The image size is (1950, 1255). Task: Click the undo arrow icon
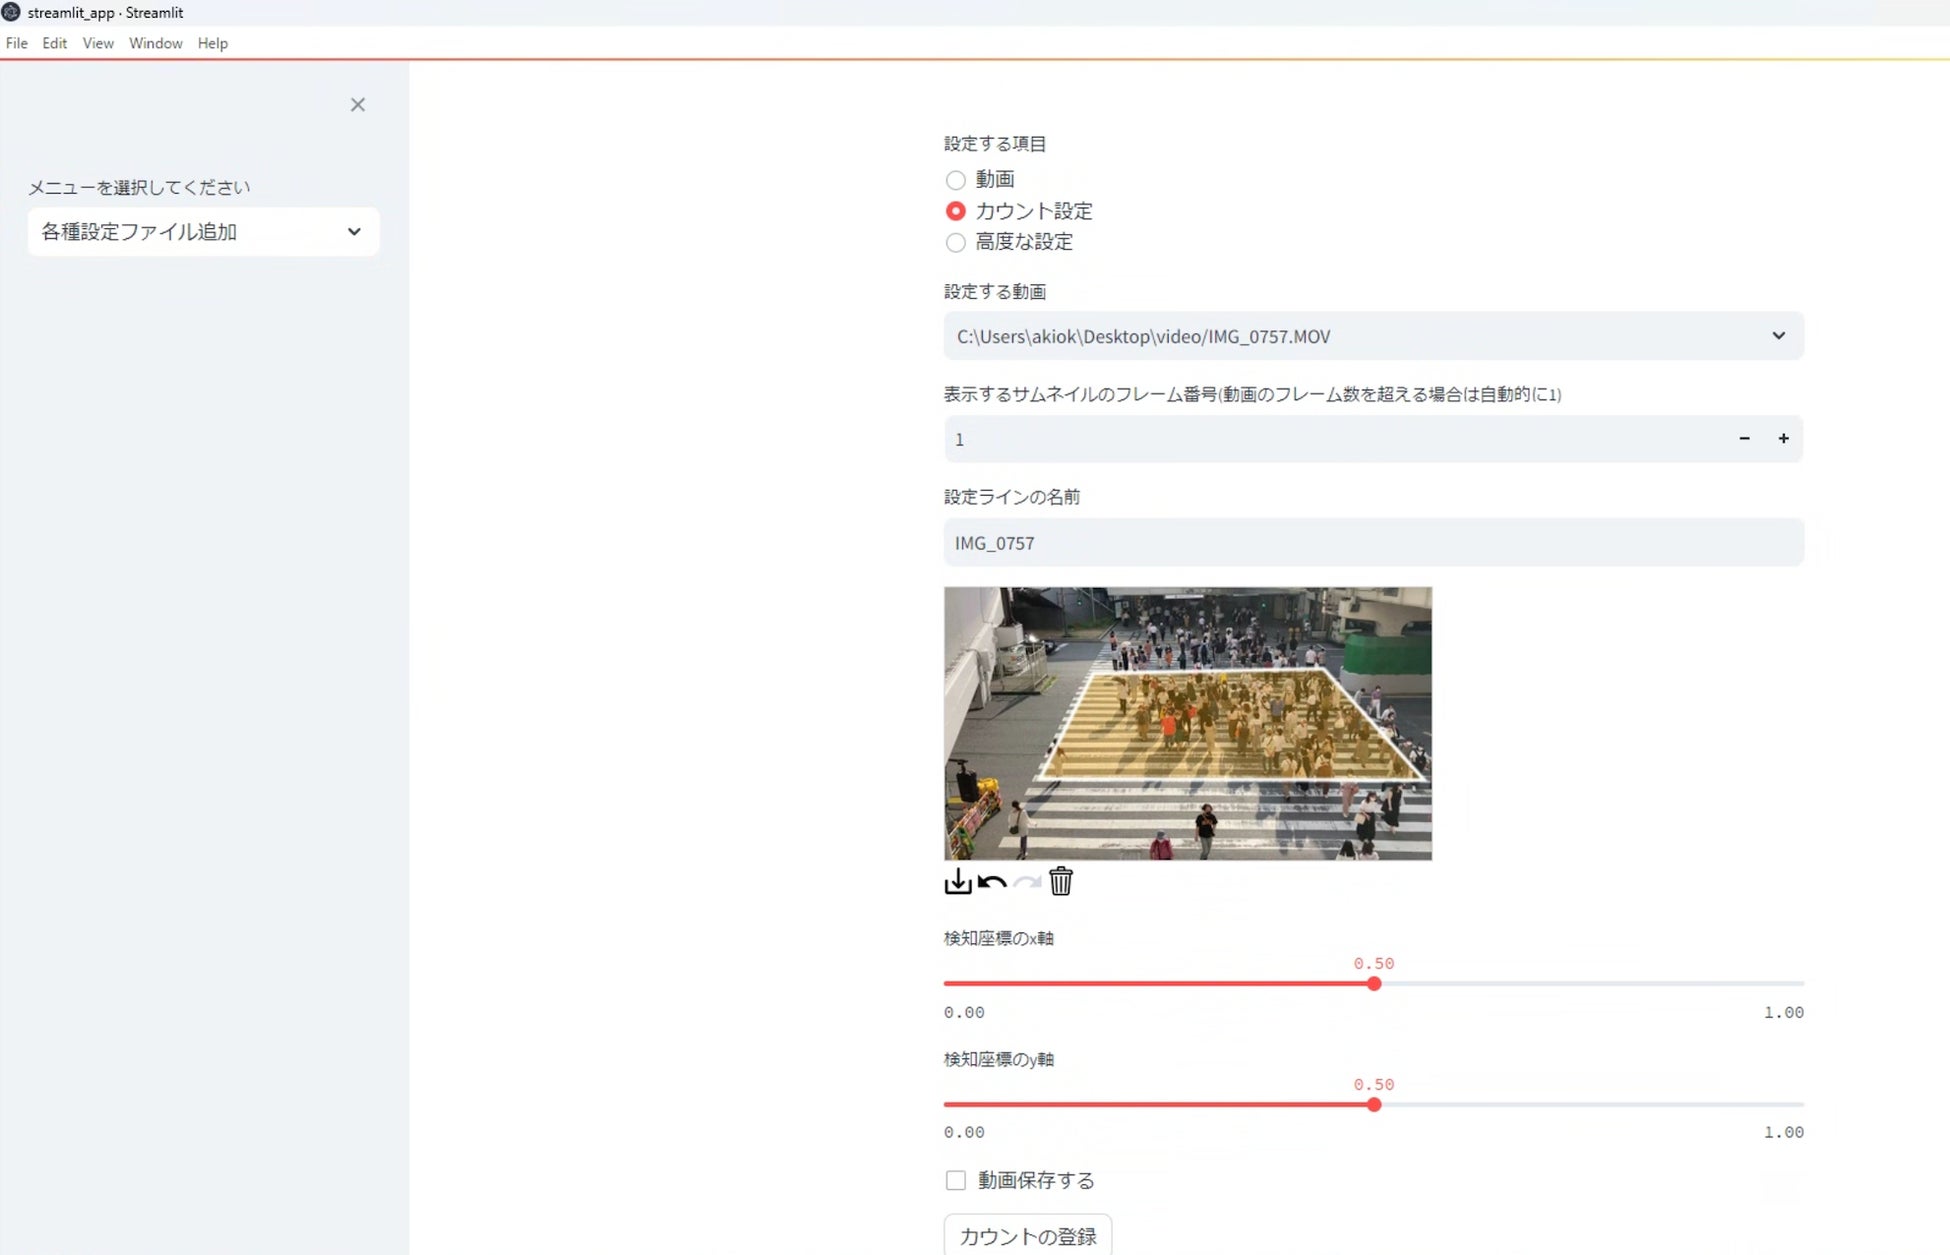click(x=992, y=881)
